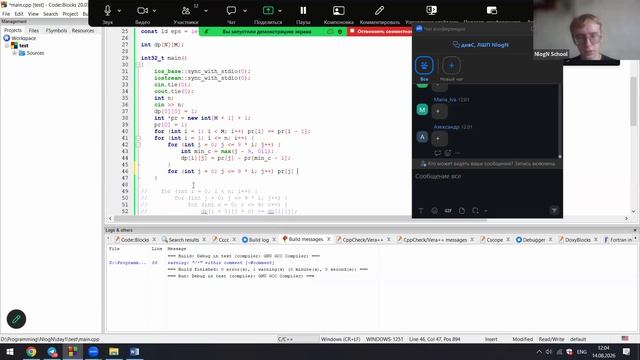Open the View menu

33,14
